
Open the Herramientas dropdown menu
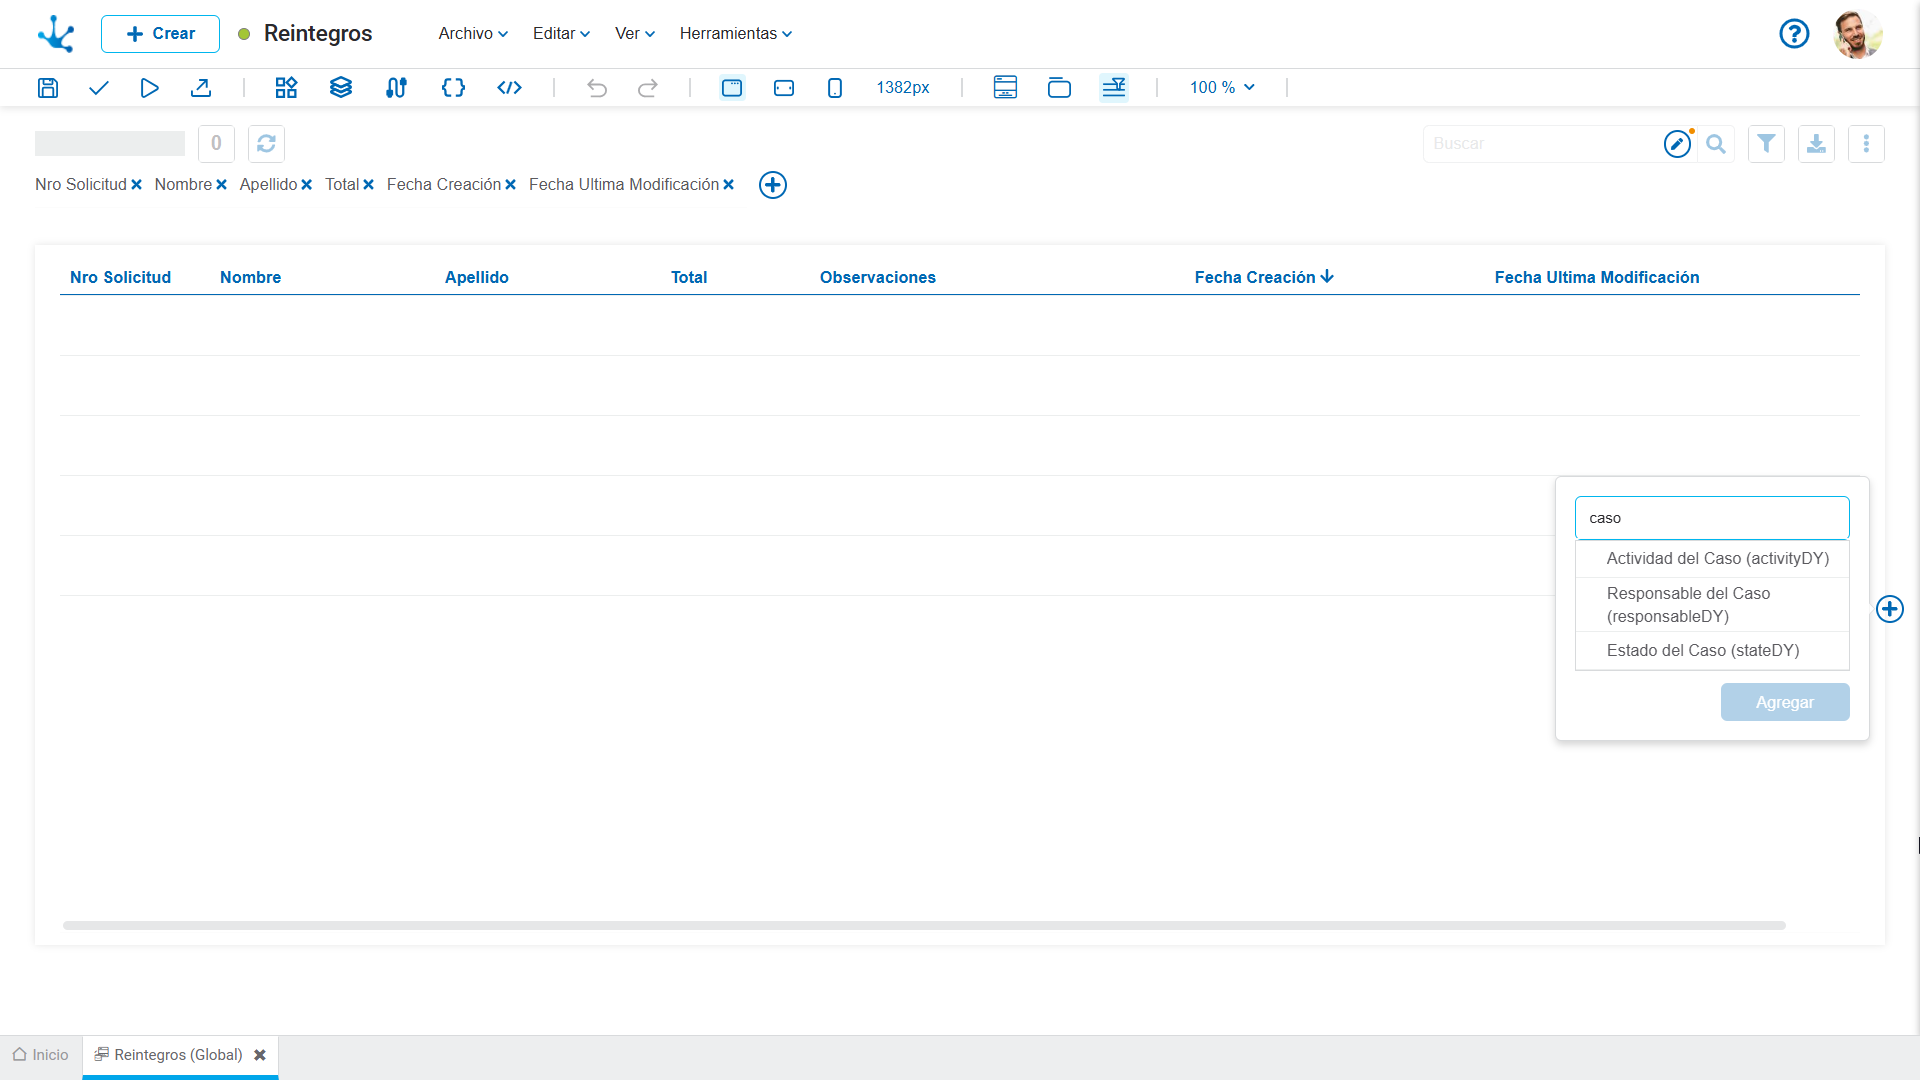click(x=736, y=34)
